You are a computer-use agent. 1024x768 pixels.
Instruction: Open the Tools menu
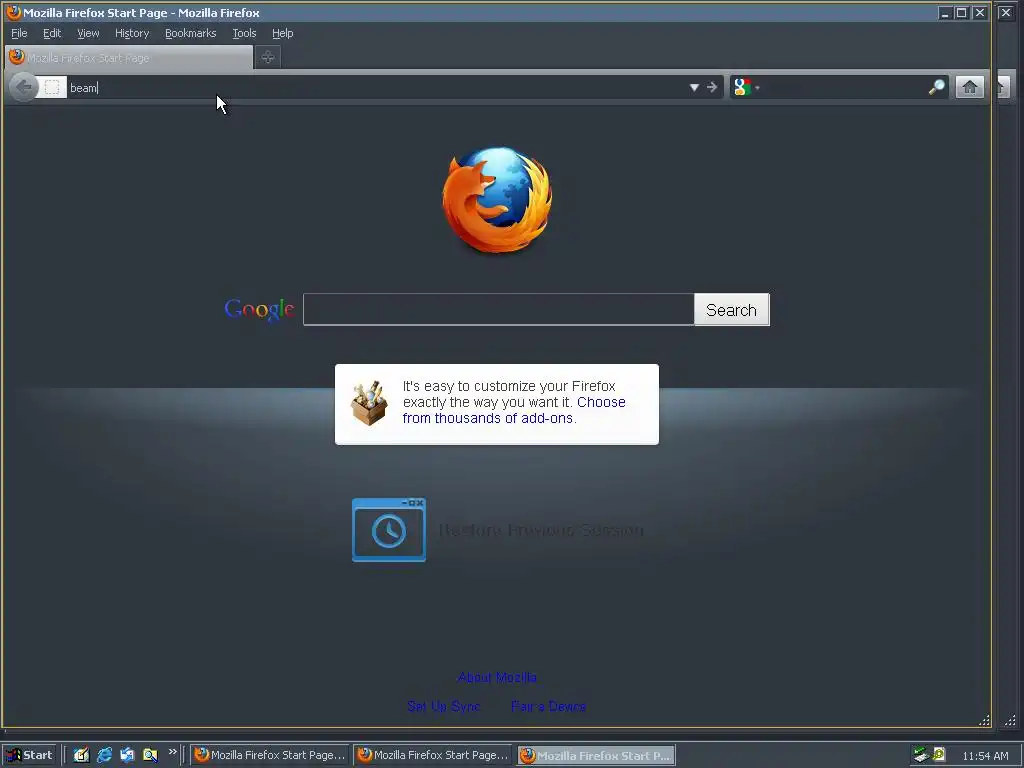coord(244,33)
